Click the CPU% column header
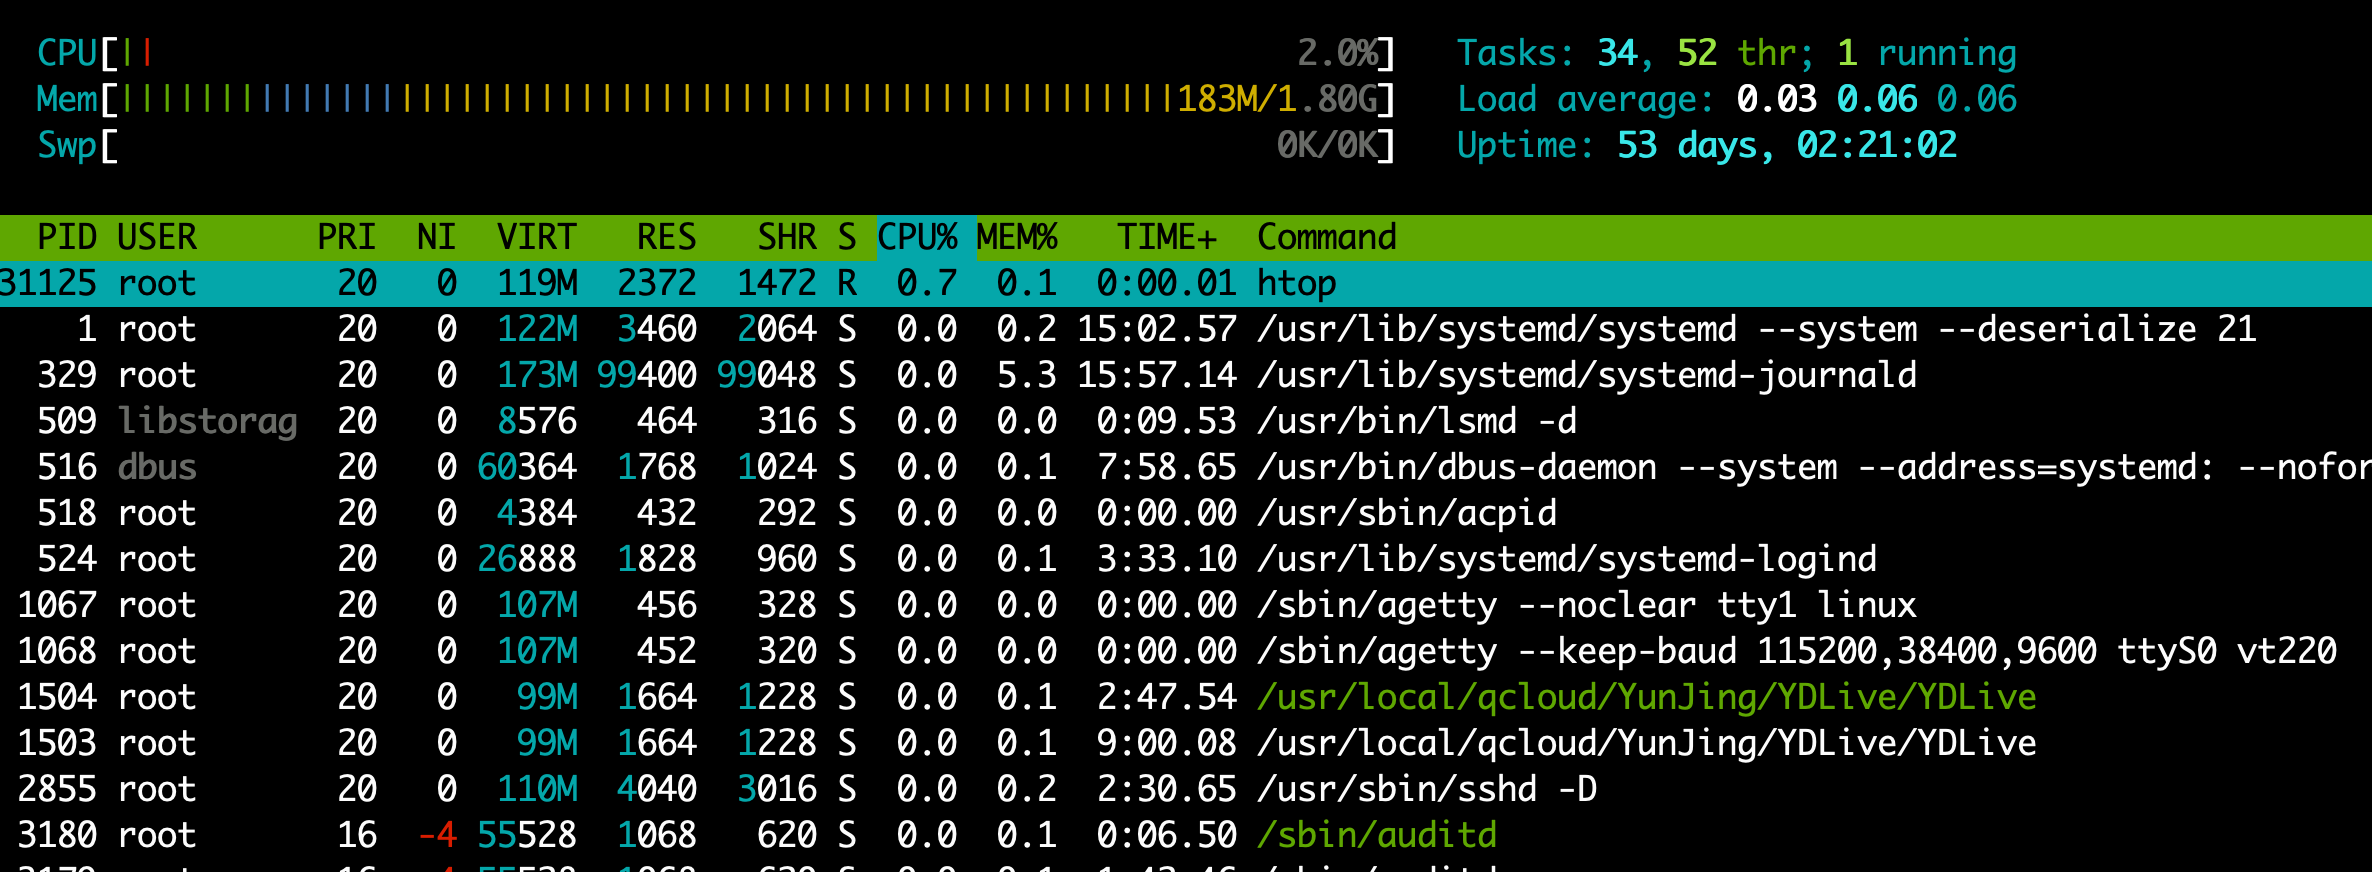2372x872 pixels. (x=917, y=238)
